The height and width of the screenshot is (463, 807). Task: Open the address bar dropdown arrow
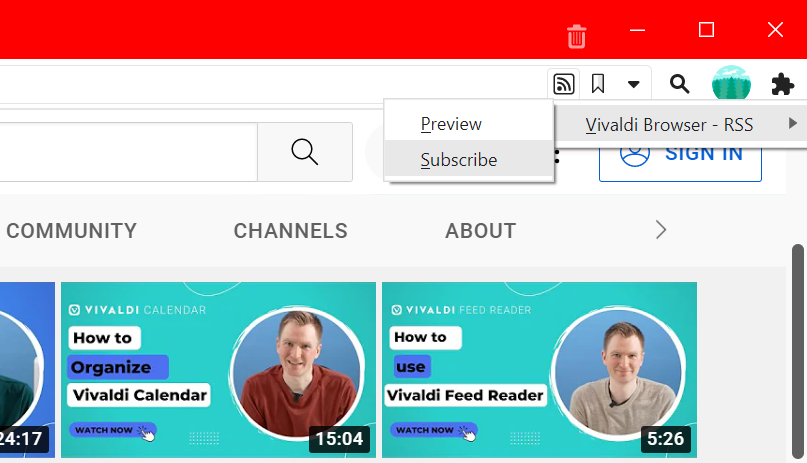coord(634,84)
